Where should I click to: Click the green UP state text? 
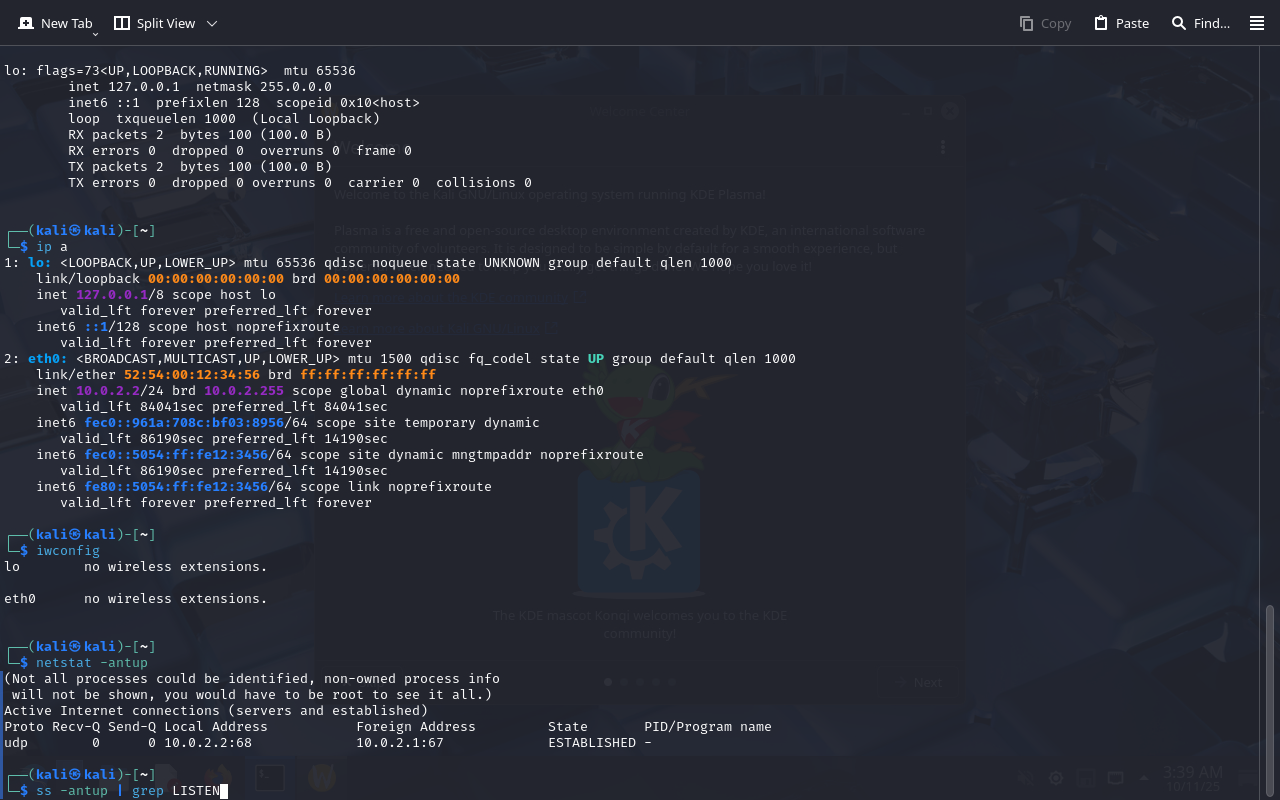[x=595, y=359]
